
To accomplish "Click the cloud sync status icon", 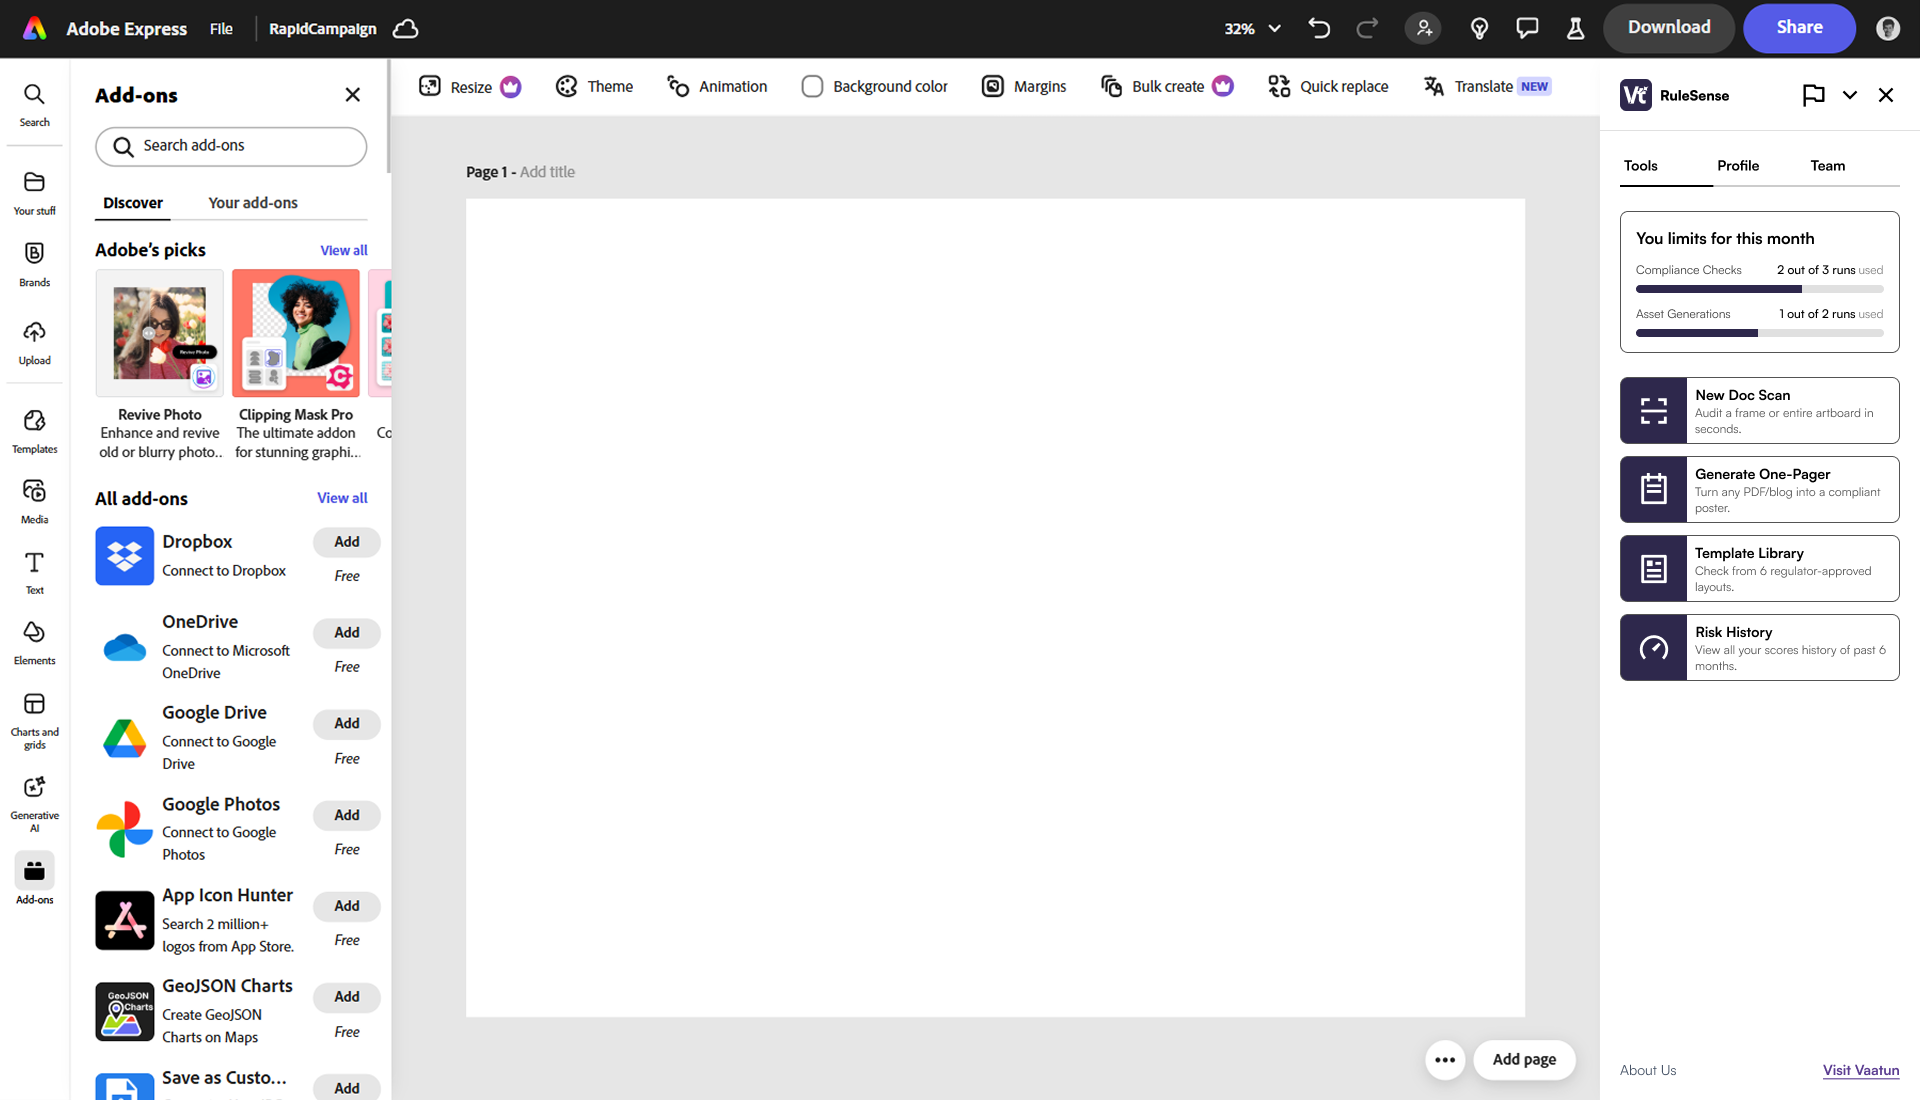I will 405,28.
